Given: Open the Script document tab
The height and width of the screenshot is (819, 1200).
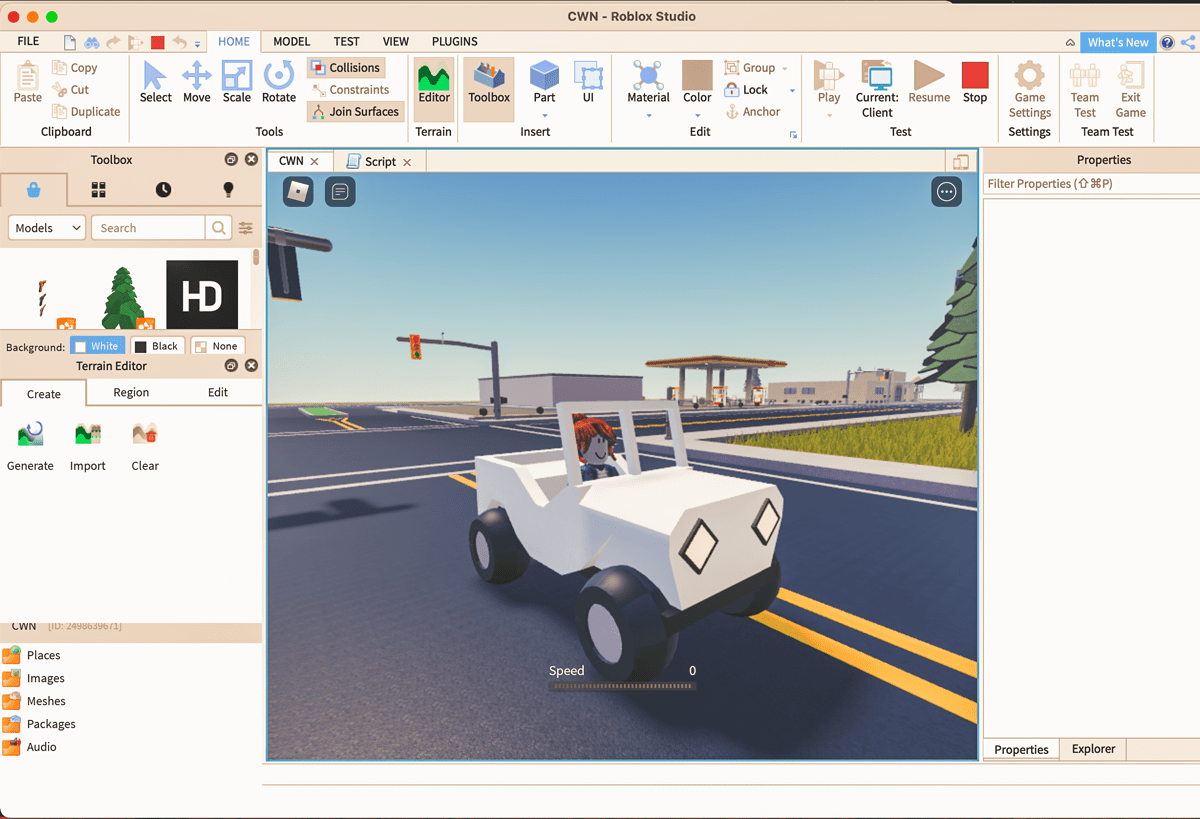Looking at the screenshot, I should coord(381,161).
